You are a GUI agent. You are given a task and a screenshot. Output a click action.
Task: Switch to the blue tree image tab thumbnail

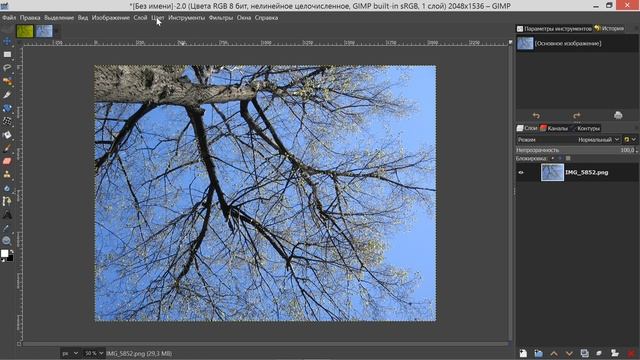pyautogui.click(x=44, y=31)
